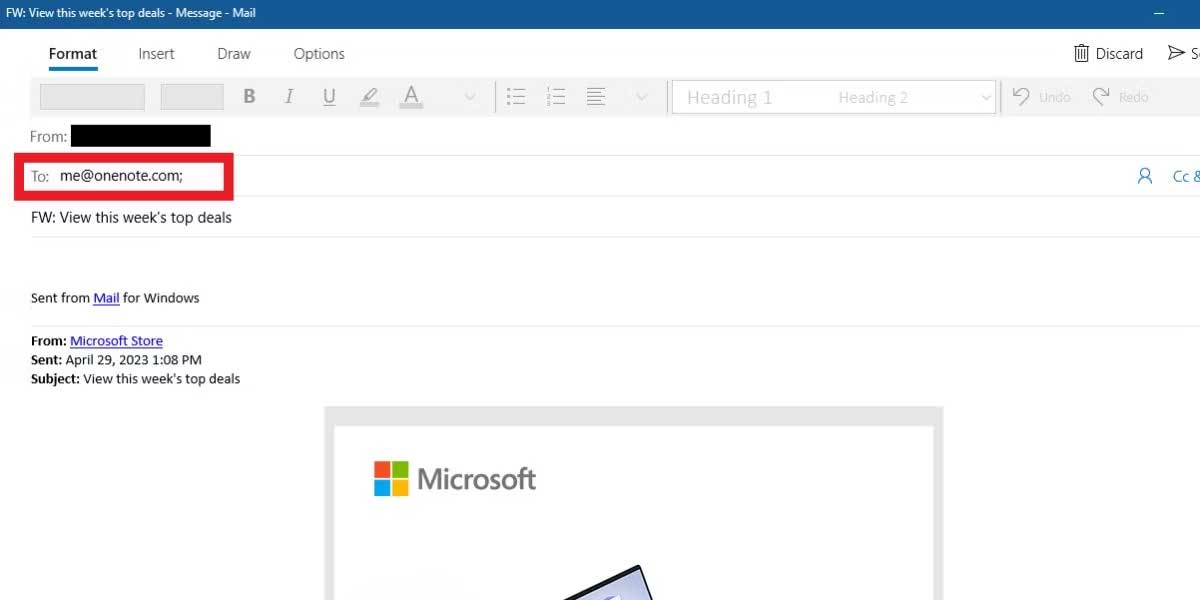Viewport: 1200px width, 600px height.
Task: Open the paragraph alignment options
Action: click(596, 96)
